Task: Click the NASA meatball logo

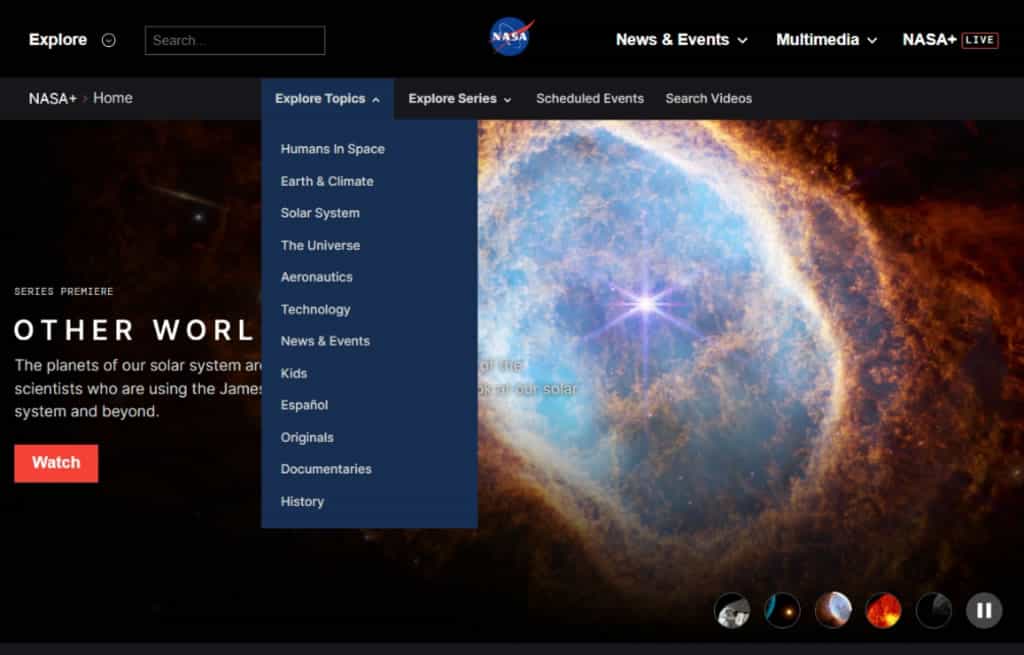Action: pyautogui.click(x=511, y=37)
